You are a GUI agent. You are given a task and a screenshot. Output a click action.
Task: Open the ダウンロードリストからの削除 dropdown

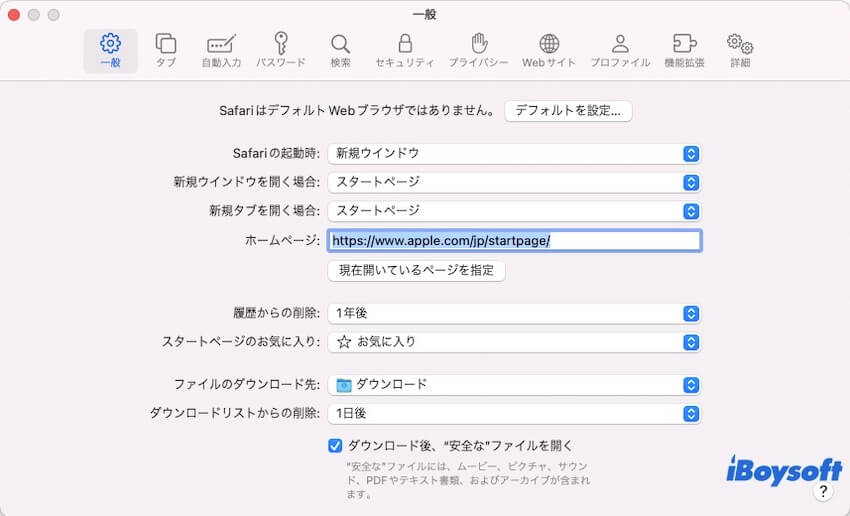(x=514, y=414)
